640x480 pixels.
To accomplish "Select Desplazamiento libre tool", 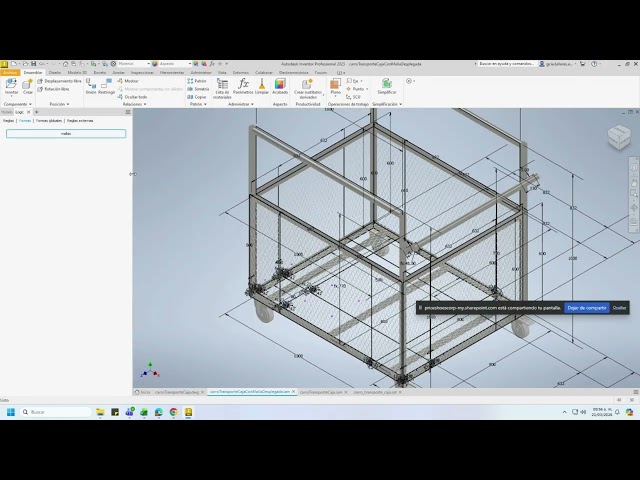I will [59, 81].
